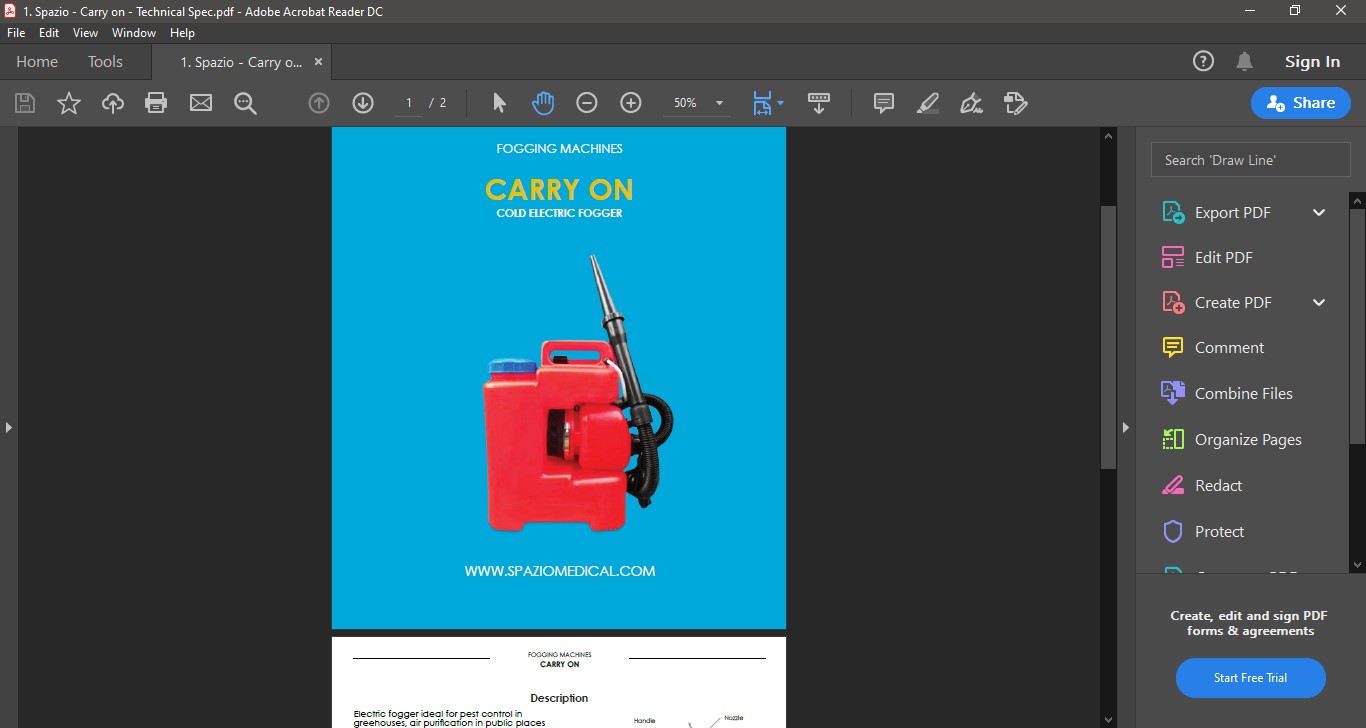Image resolution: width=1366 pixels, height=728 pixels.
Task: Click the Zoom out minus icon
Action: pyautogui.click(x=587, y=103)
